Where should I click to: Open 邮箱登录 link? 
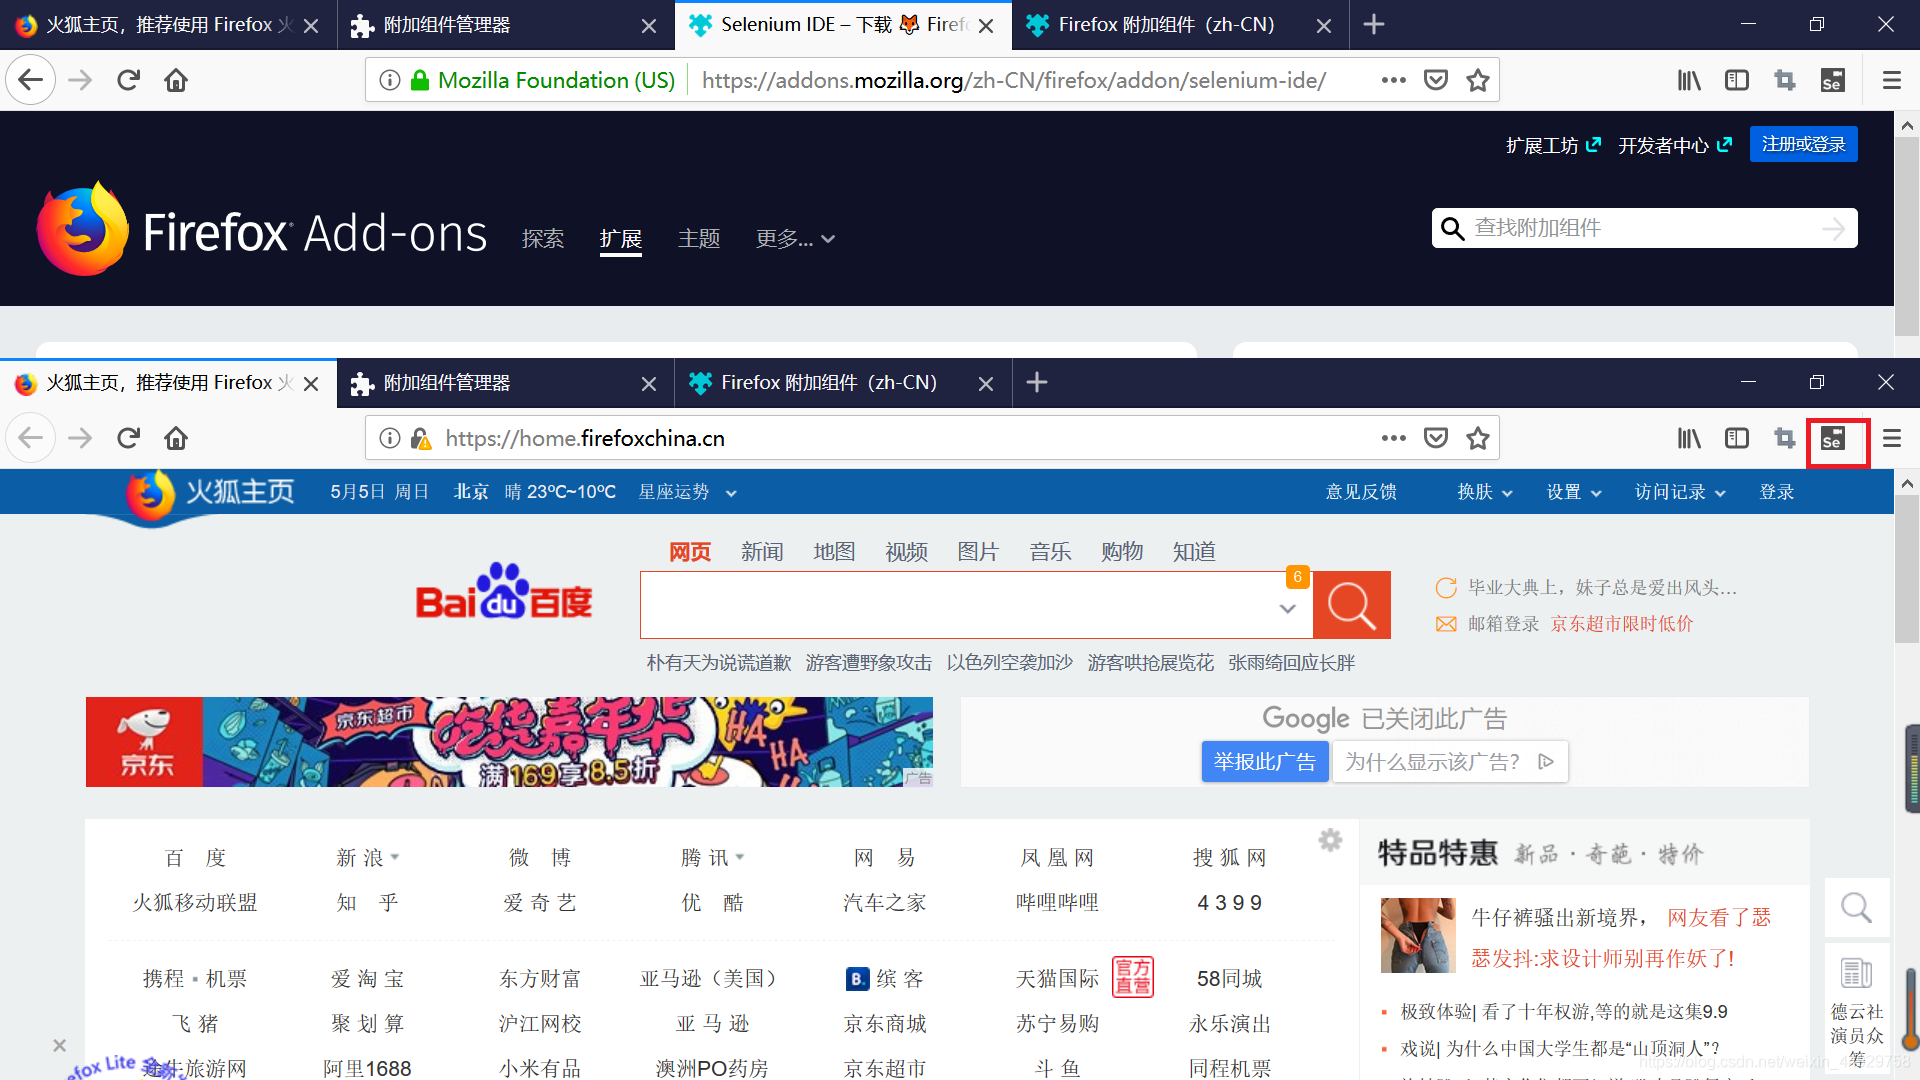1503,624
